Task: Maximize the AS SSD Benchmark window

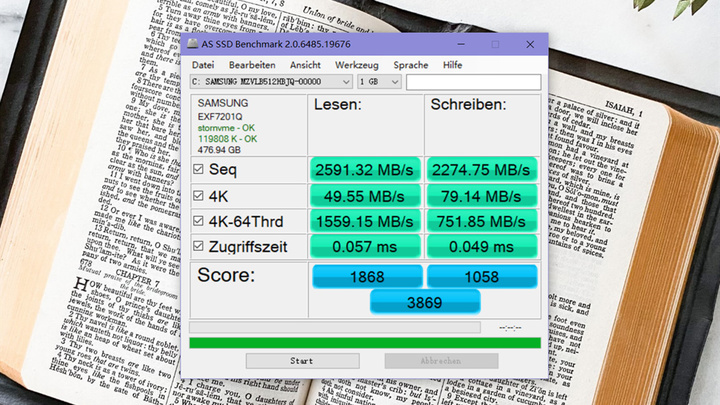Action: coord(495,44)
